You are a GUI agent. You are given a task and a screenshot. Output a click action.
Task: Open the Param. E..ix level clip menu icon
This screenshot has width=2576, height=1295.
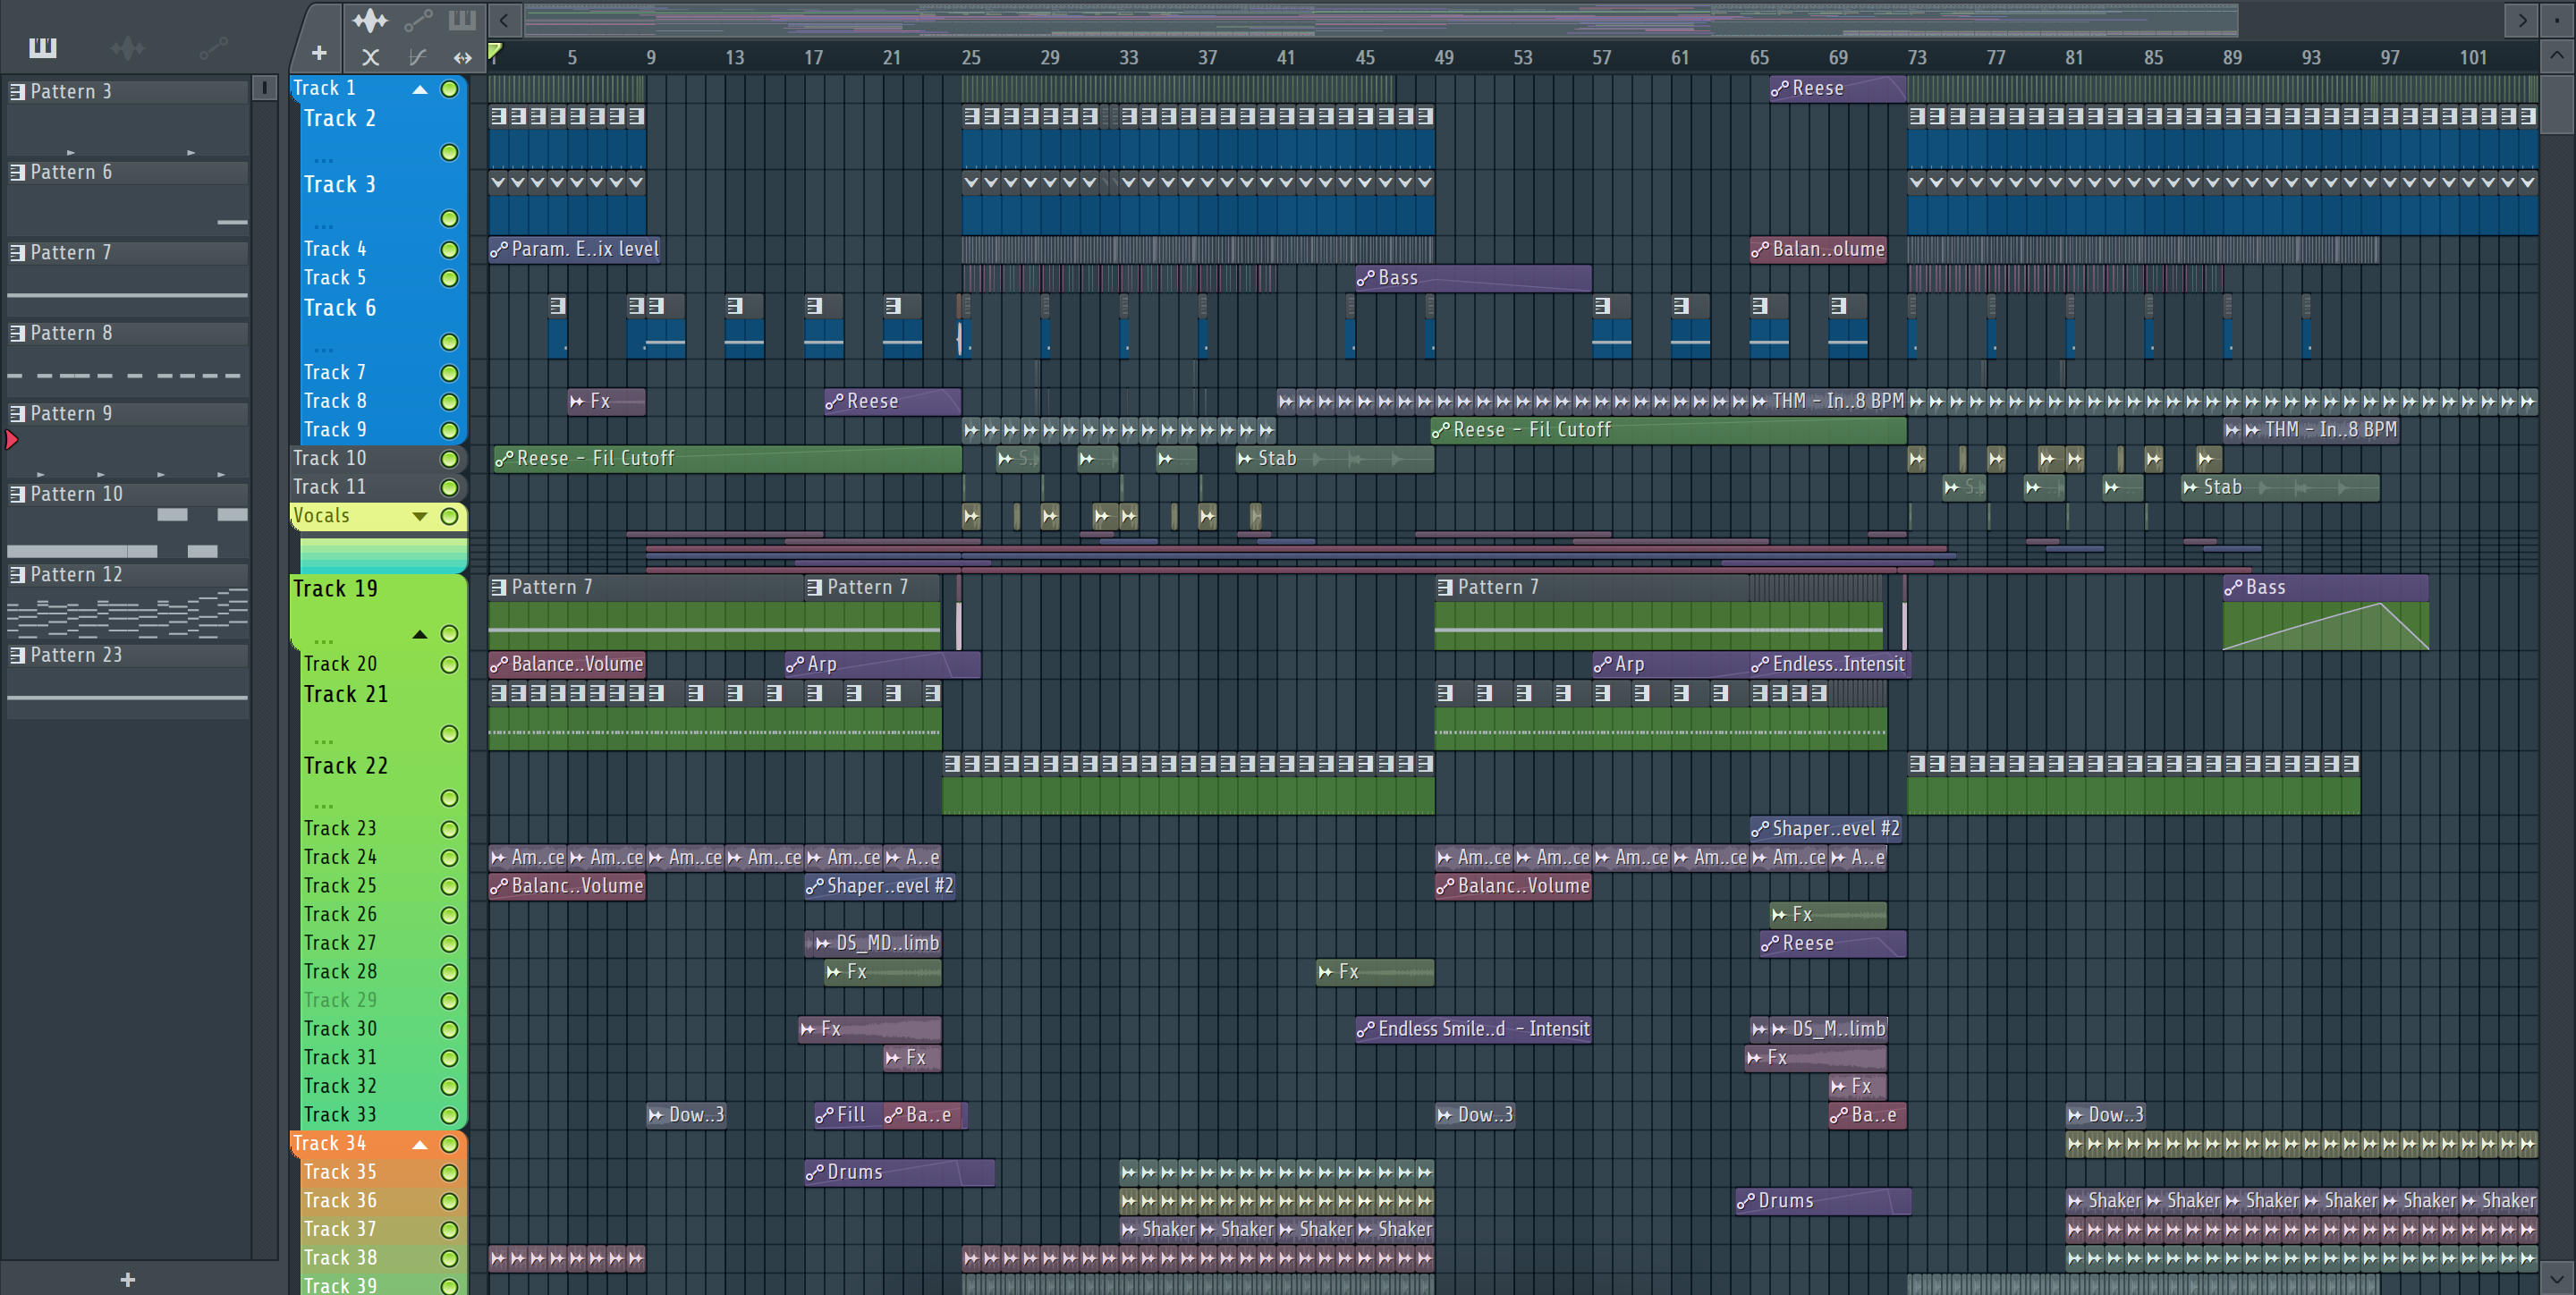click(498, 249)
